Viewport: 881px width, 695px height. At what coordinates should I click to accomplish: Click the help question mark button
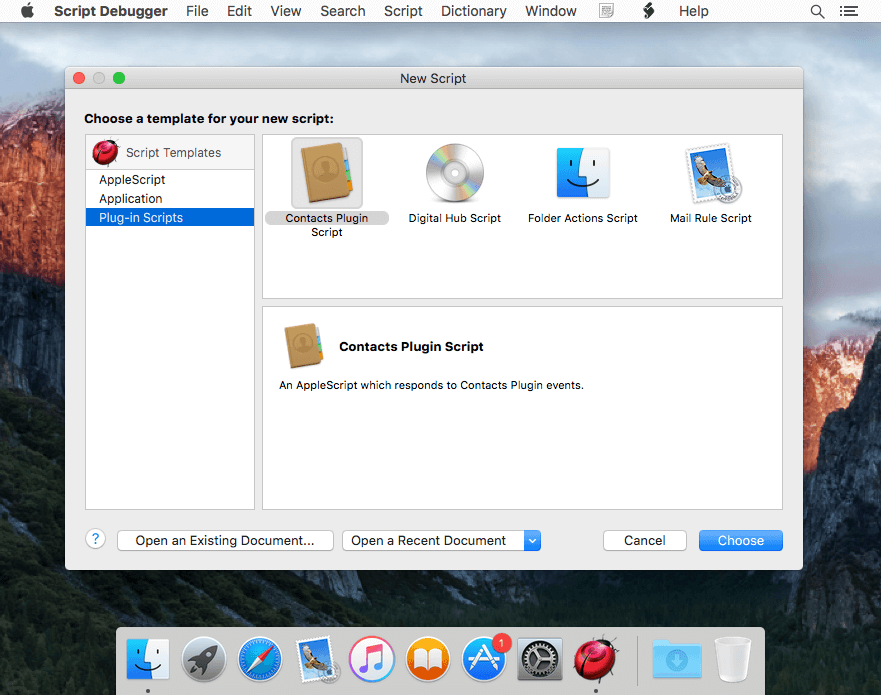(95, 538)
